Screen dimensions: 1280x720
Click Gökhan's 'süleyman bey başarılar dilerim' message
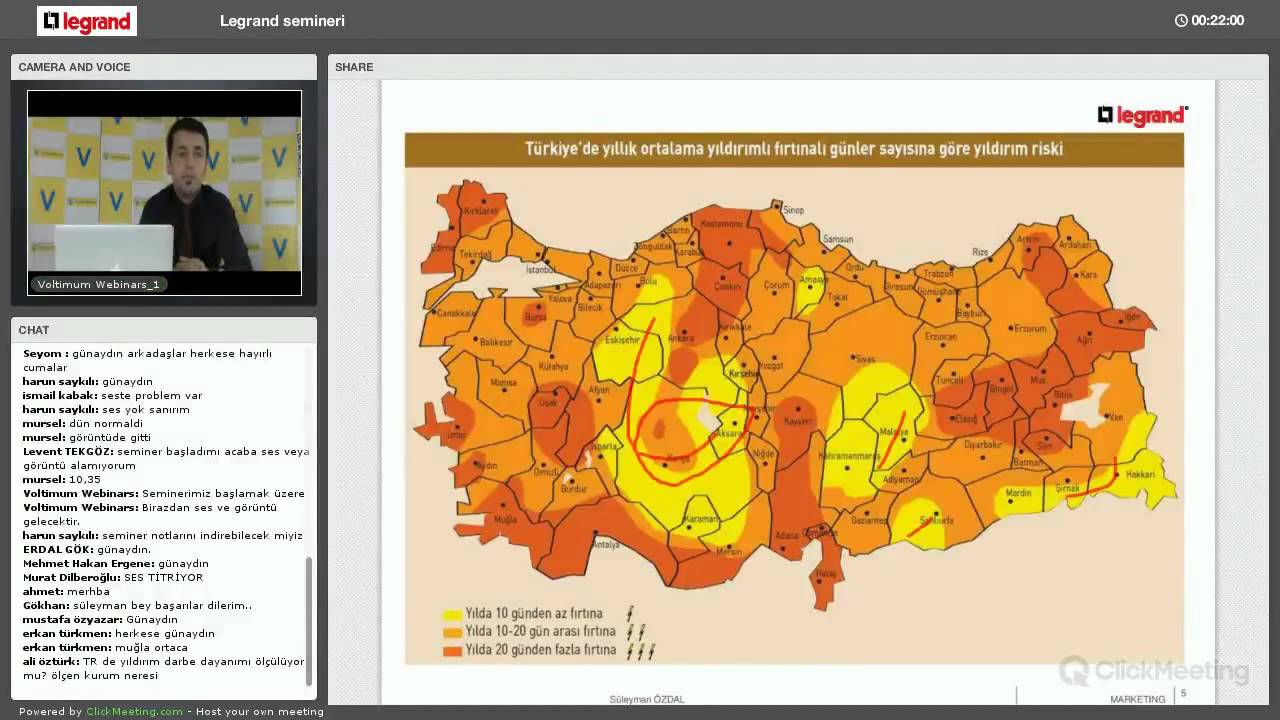click(x=138, y=605)
